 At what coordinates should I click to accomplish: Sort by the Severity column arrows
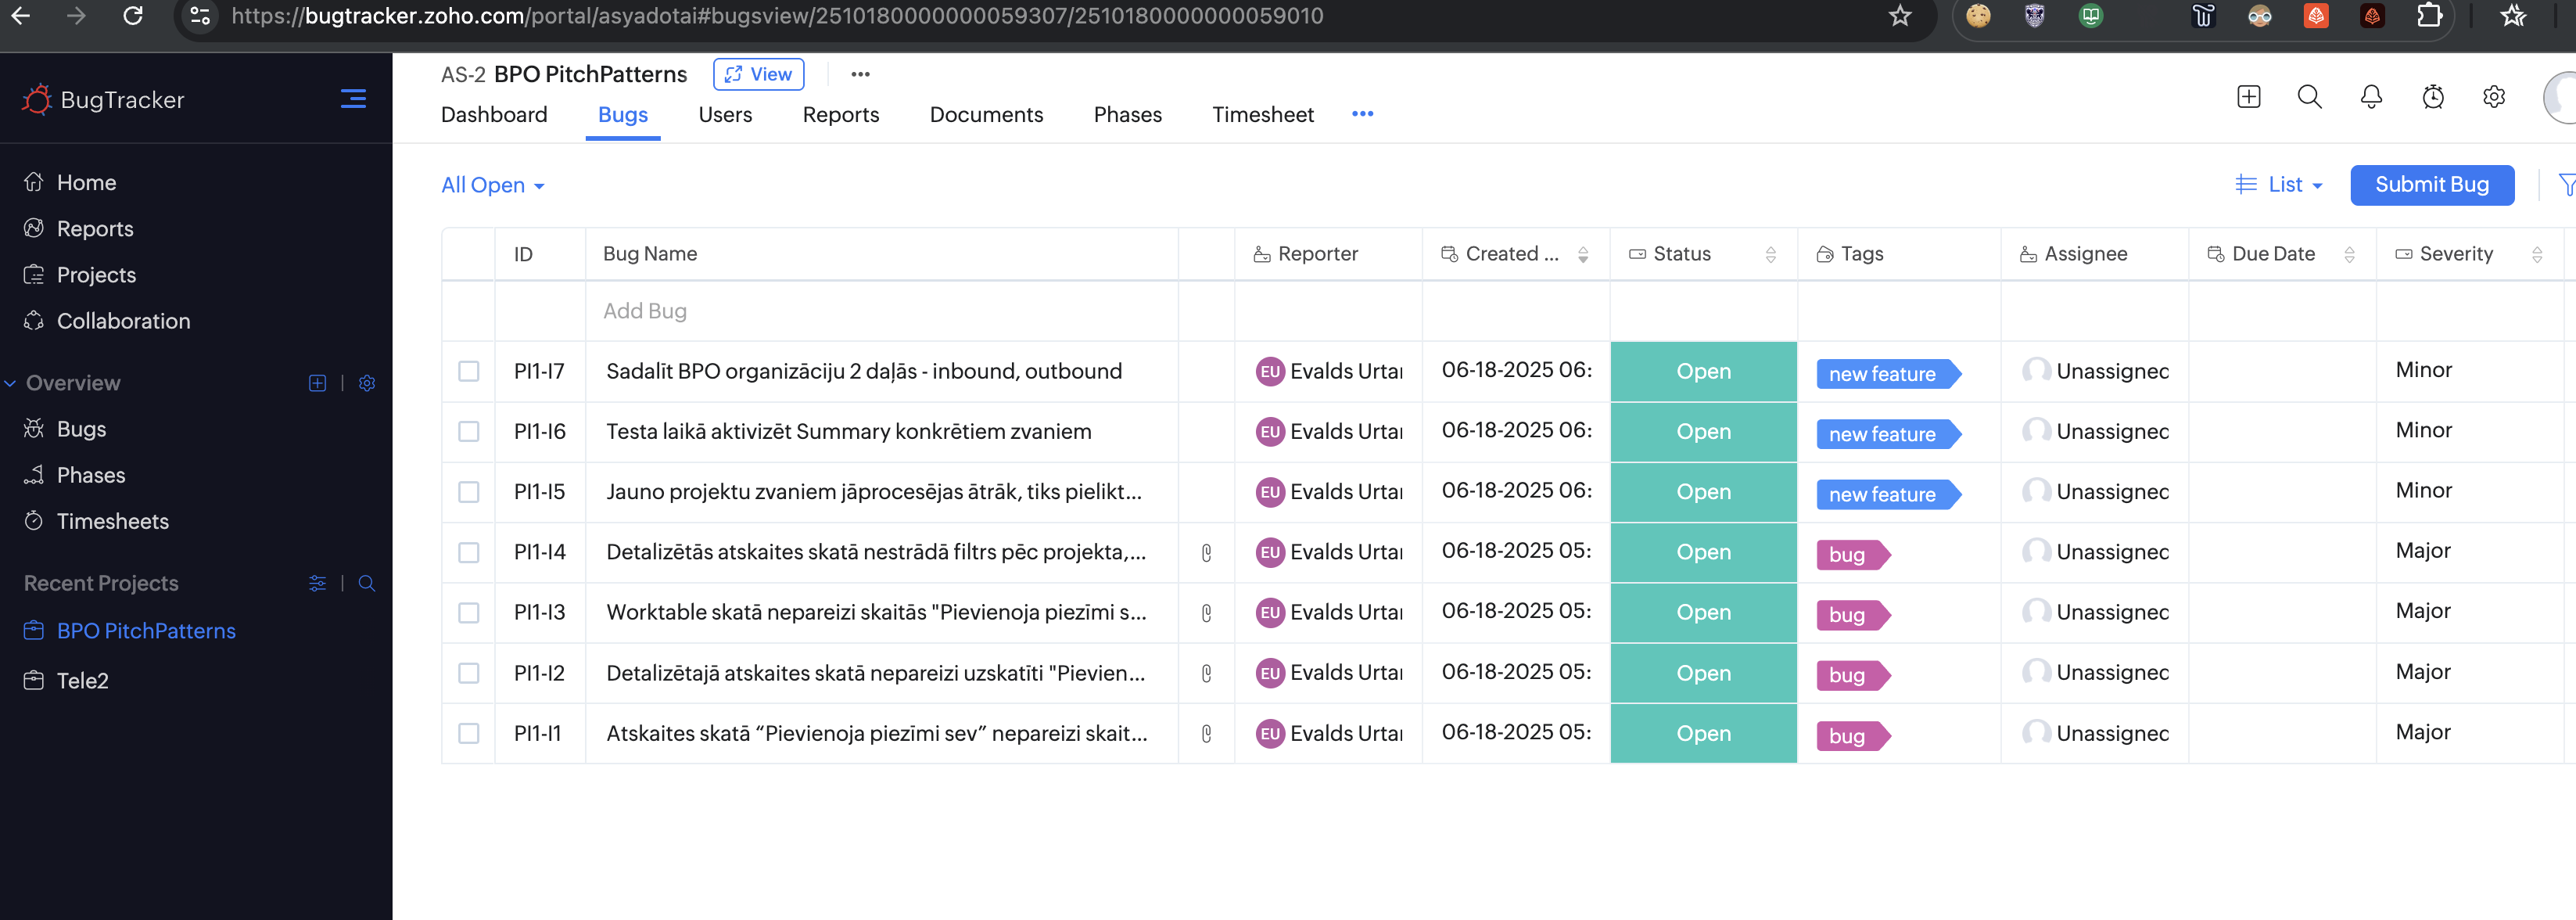pyautogui.click(x=2537, y=255)
